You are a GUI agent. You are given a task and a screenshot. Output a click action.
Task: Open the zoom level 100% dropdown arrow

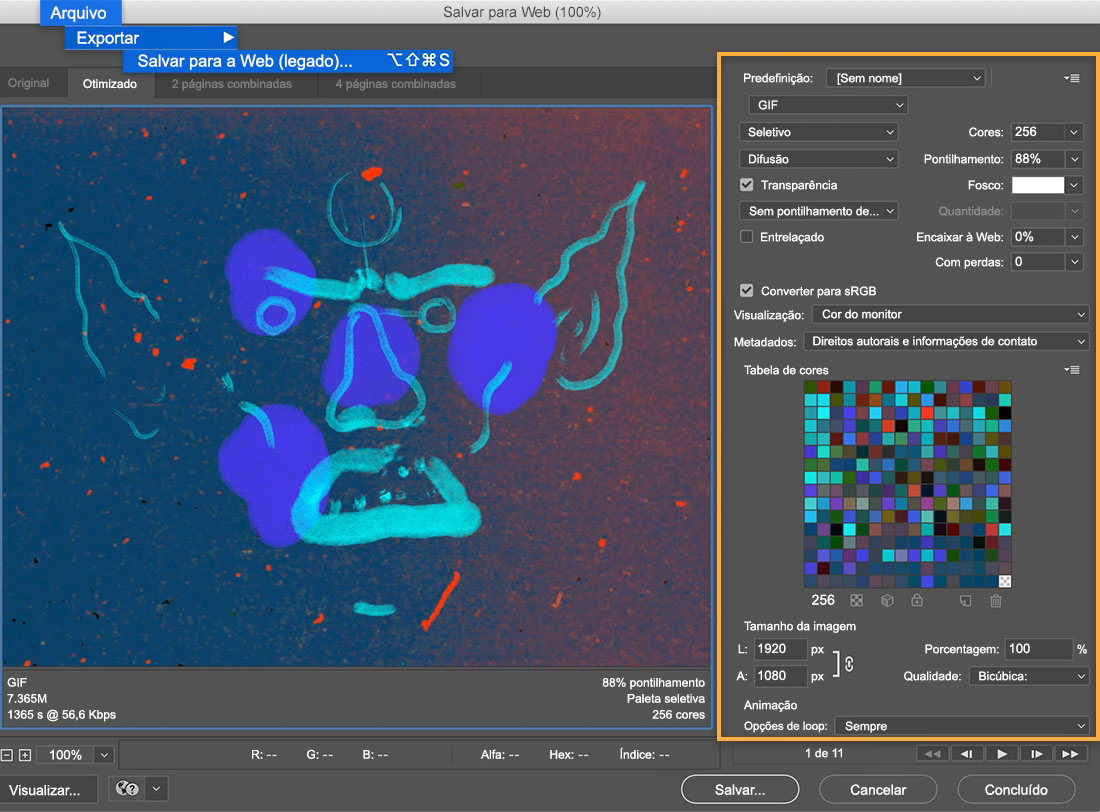(104, 755)
